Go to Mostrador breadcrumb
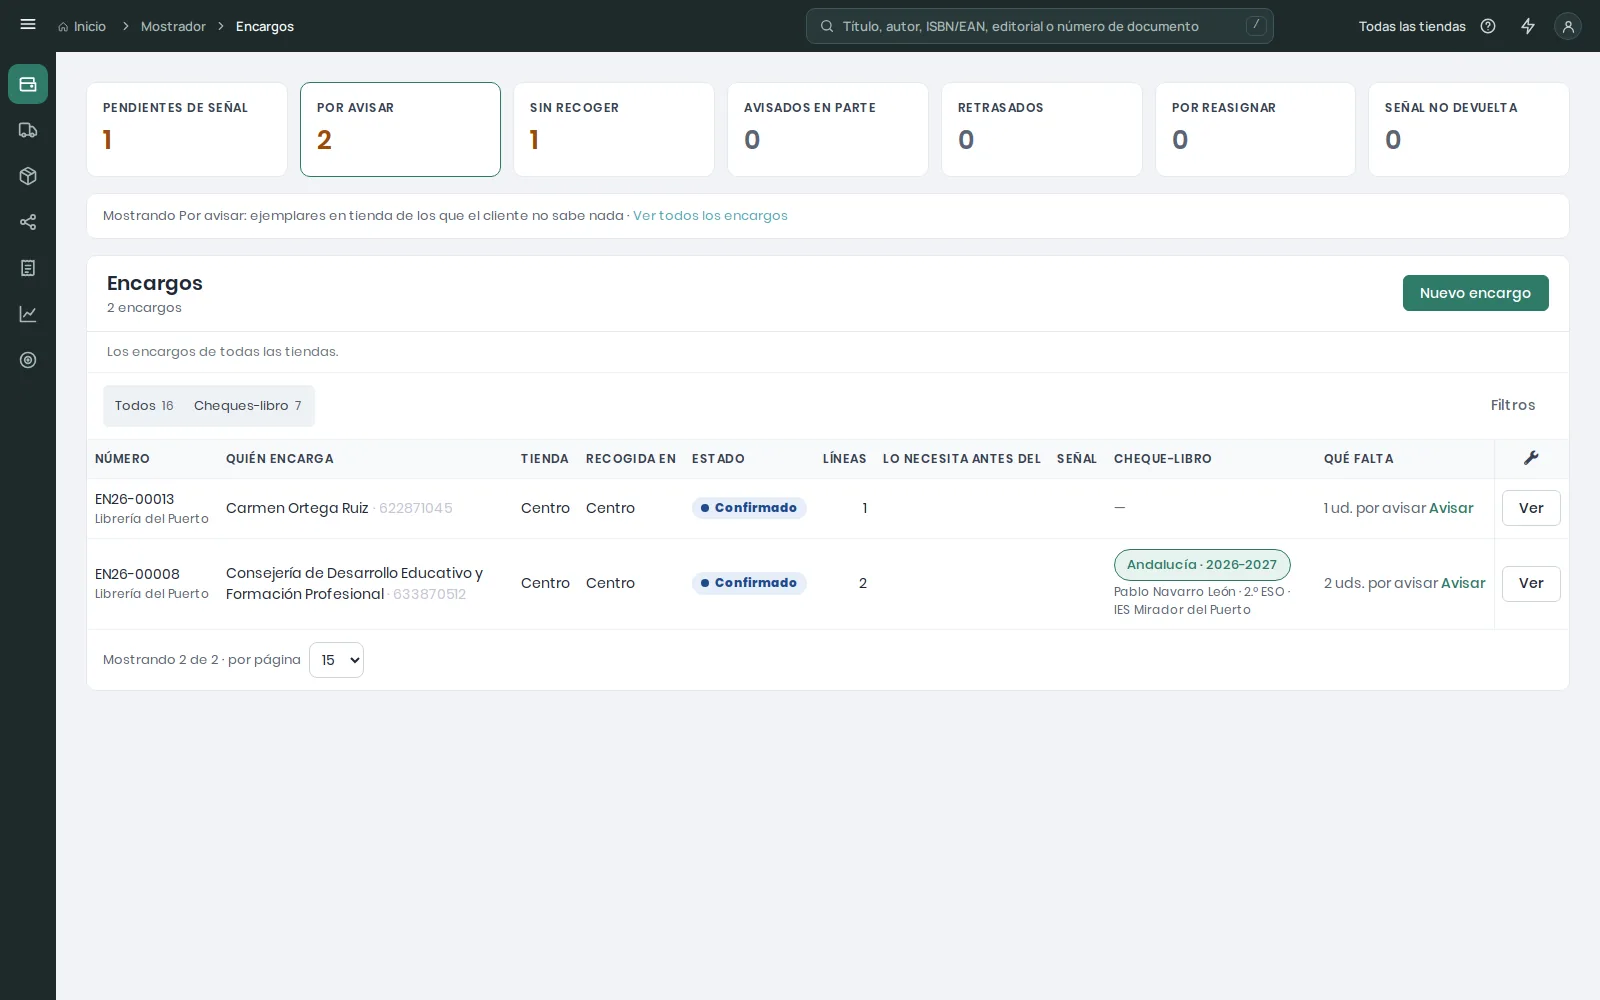Viewport: 1600px width, 1000px height. click(173, 27)
